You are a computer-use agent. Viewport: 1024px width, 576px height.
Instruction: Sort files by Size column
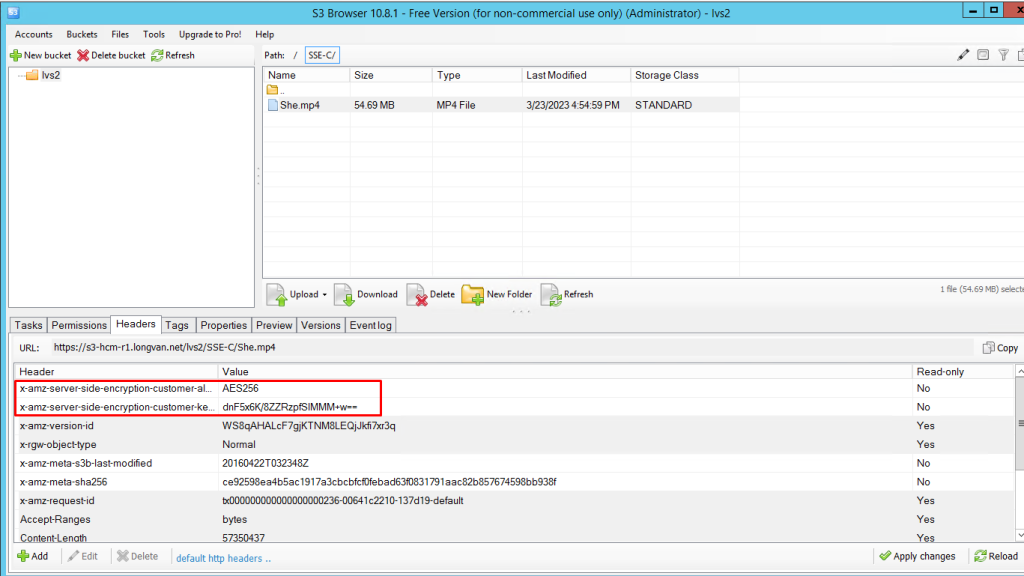pos(391,75)
